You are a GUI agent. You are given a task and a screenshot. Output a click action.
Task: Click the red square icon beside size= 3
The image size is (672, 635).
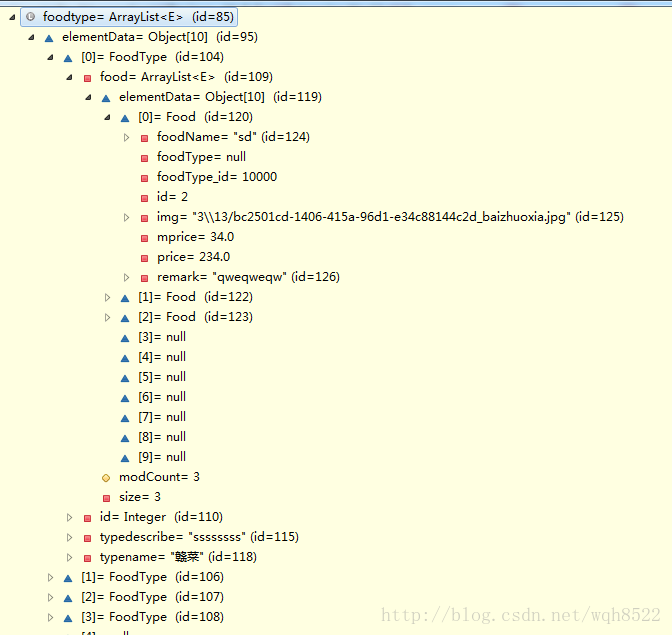[106, 497]
